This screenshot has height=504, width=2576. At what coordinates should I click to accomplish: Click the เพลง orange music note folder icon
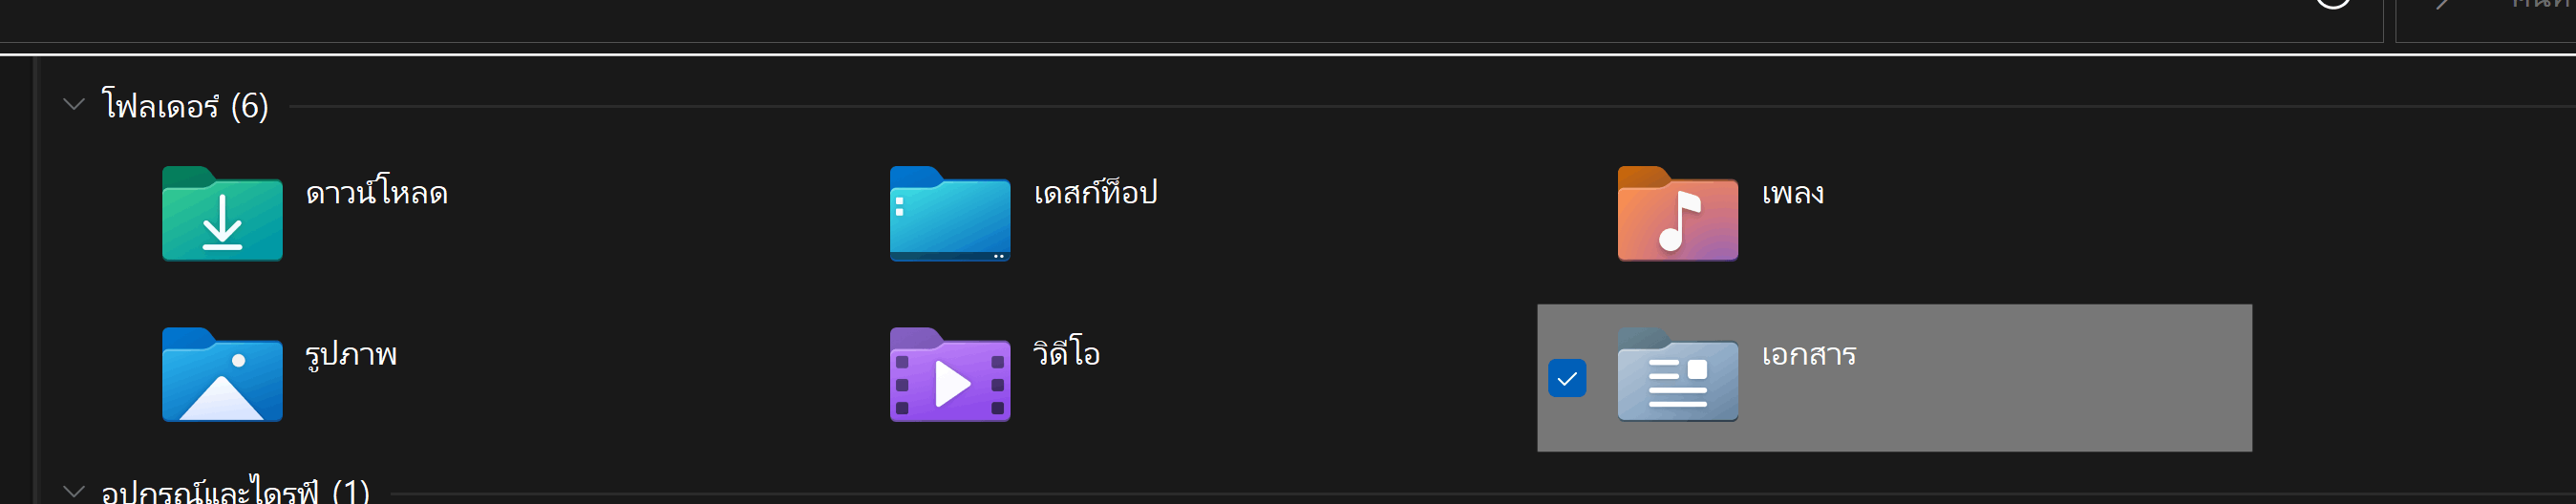tap(1678, 214)
